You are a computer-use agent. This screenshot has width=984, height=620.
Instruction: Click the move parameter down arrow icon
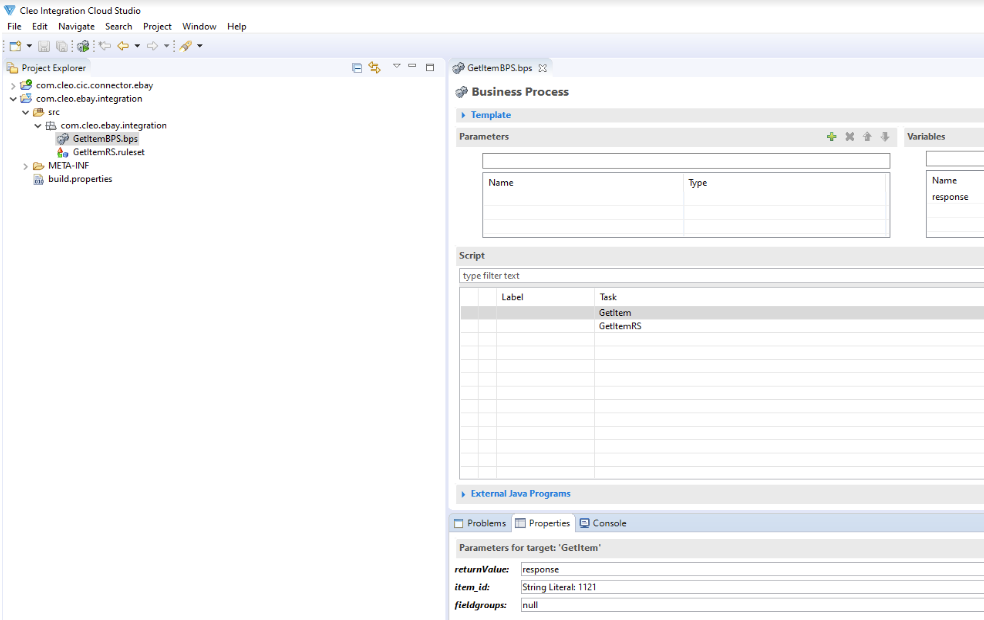click(885, 137)
